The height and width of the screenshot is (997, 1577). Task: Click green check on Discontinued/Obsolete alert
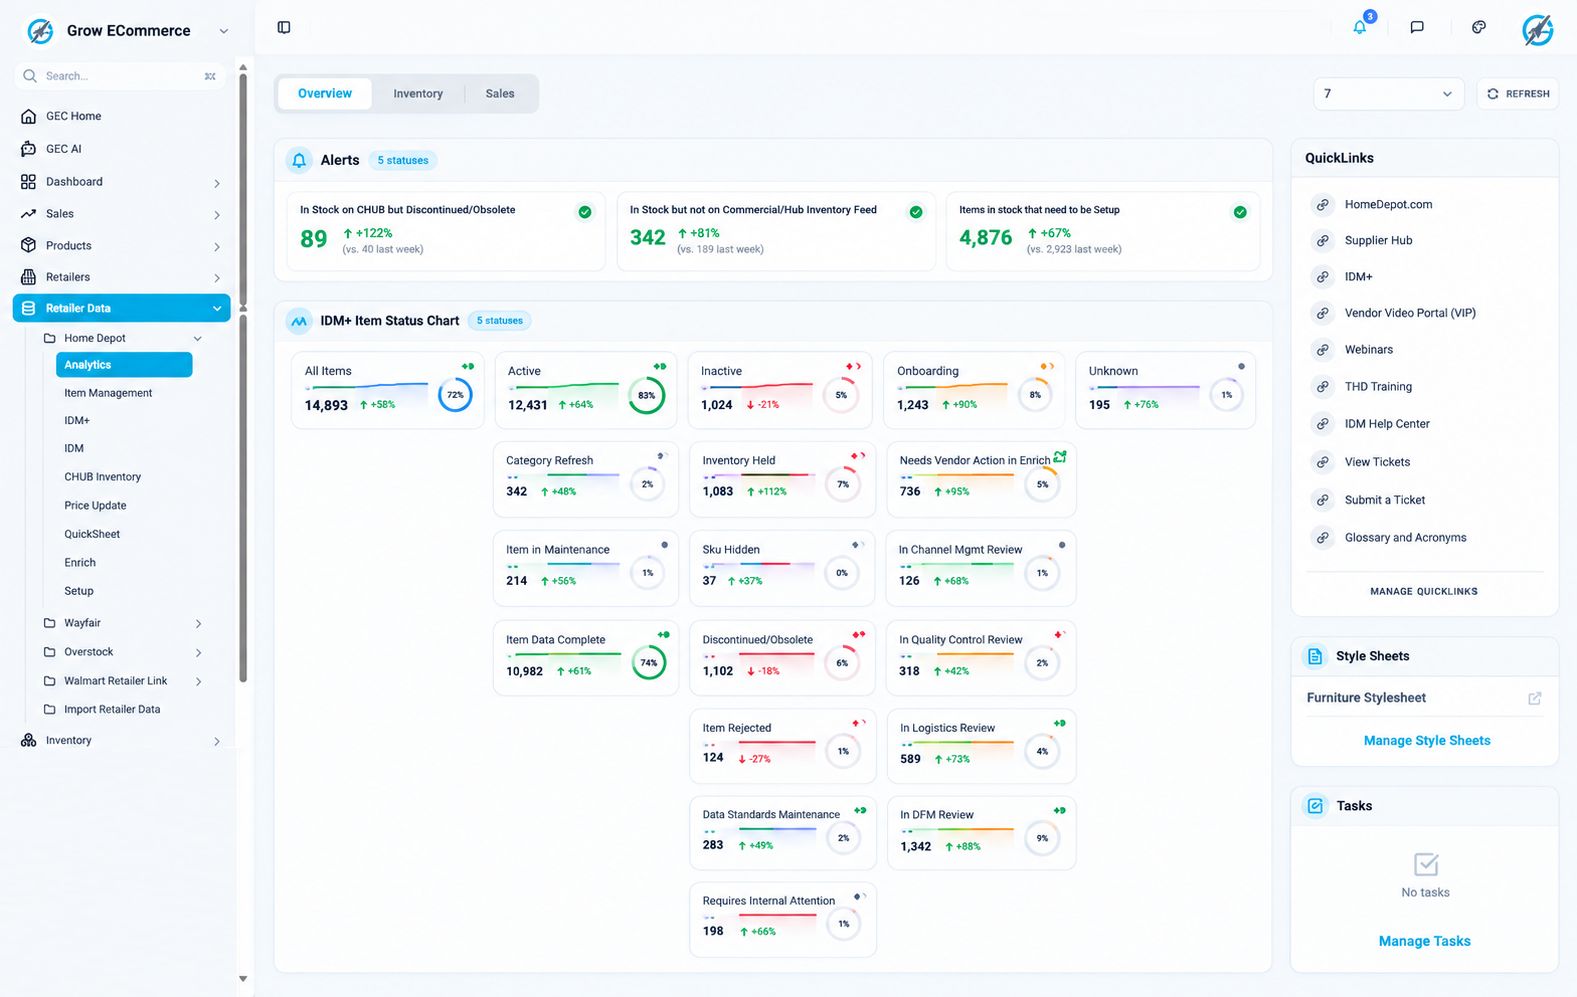(585, 212)
